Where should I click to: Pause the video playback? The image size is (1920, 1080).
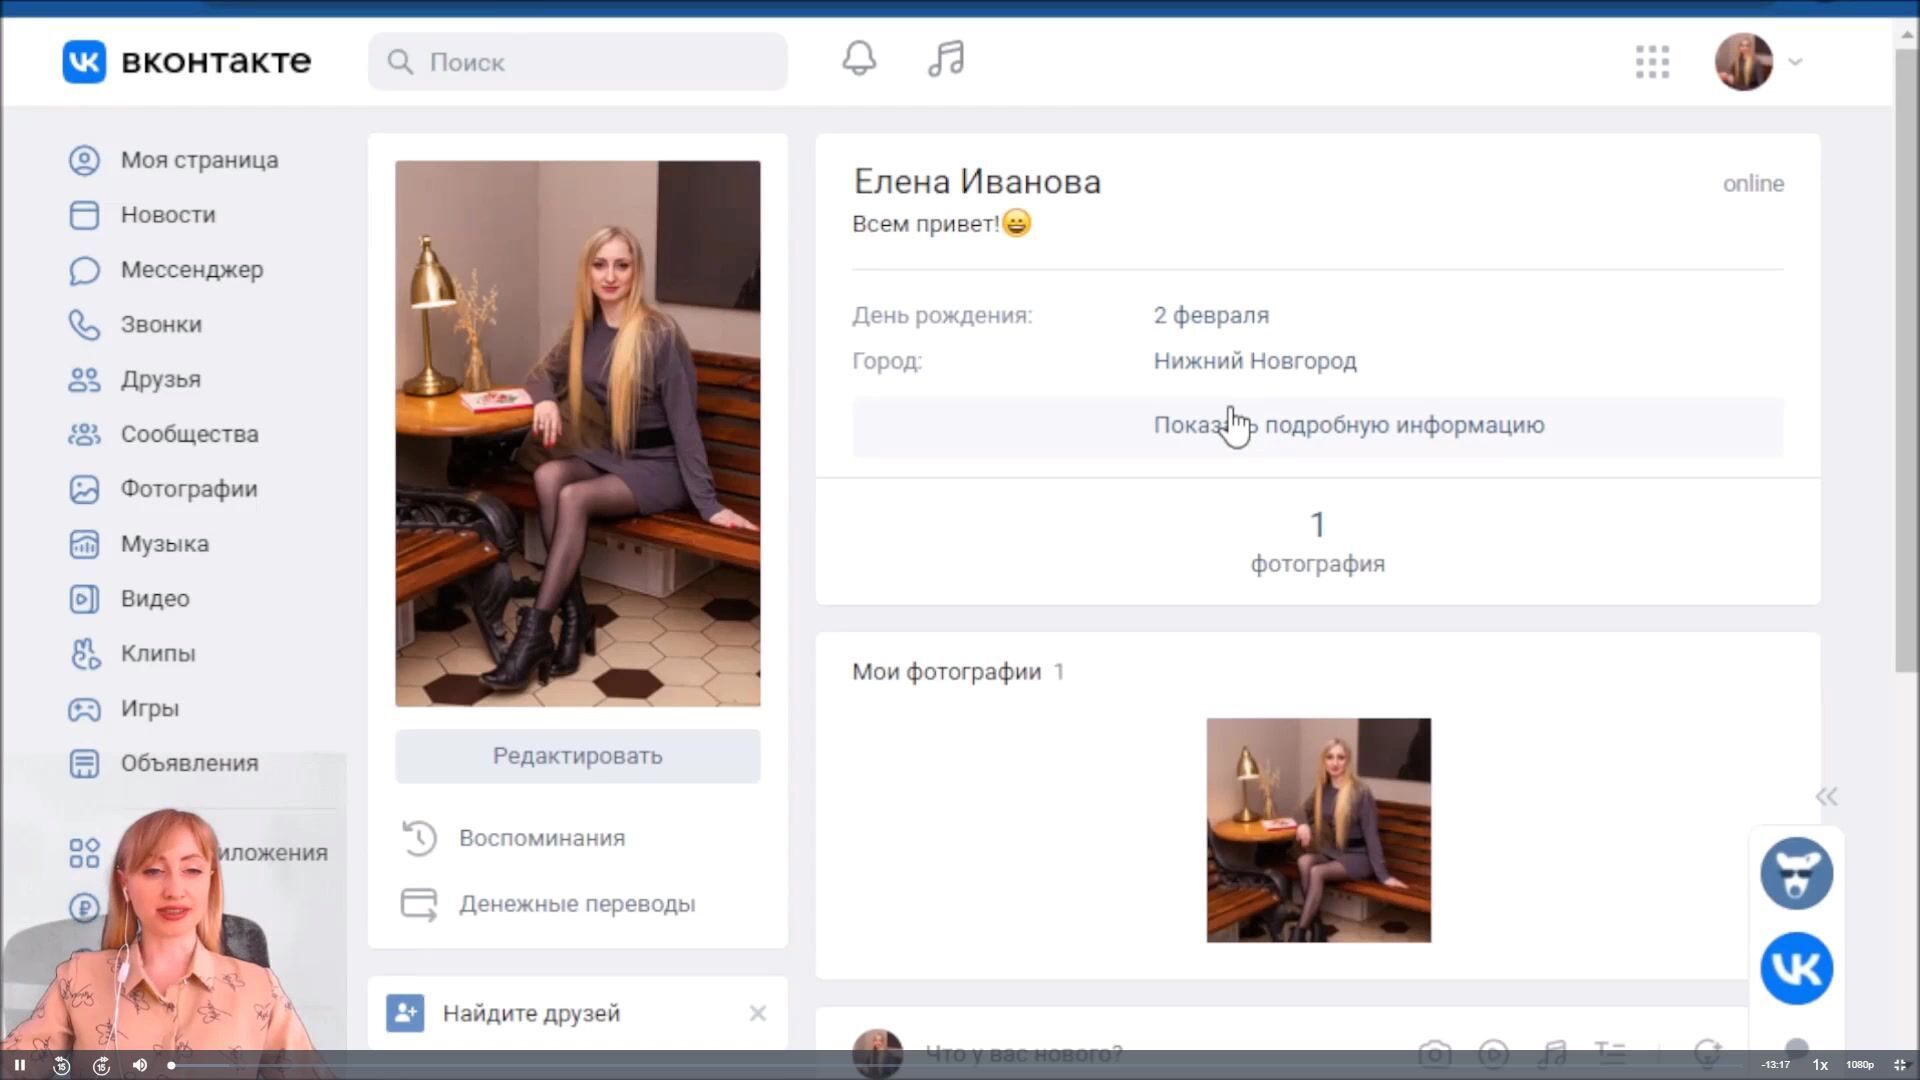coord(19,1065)
